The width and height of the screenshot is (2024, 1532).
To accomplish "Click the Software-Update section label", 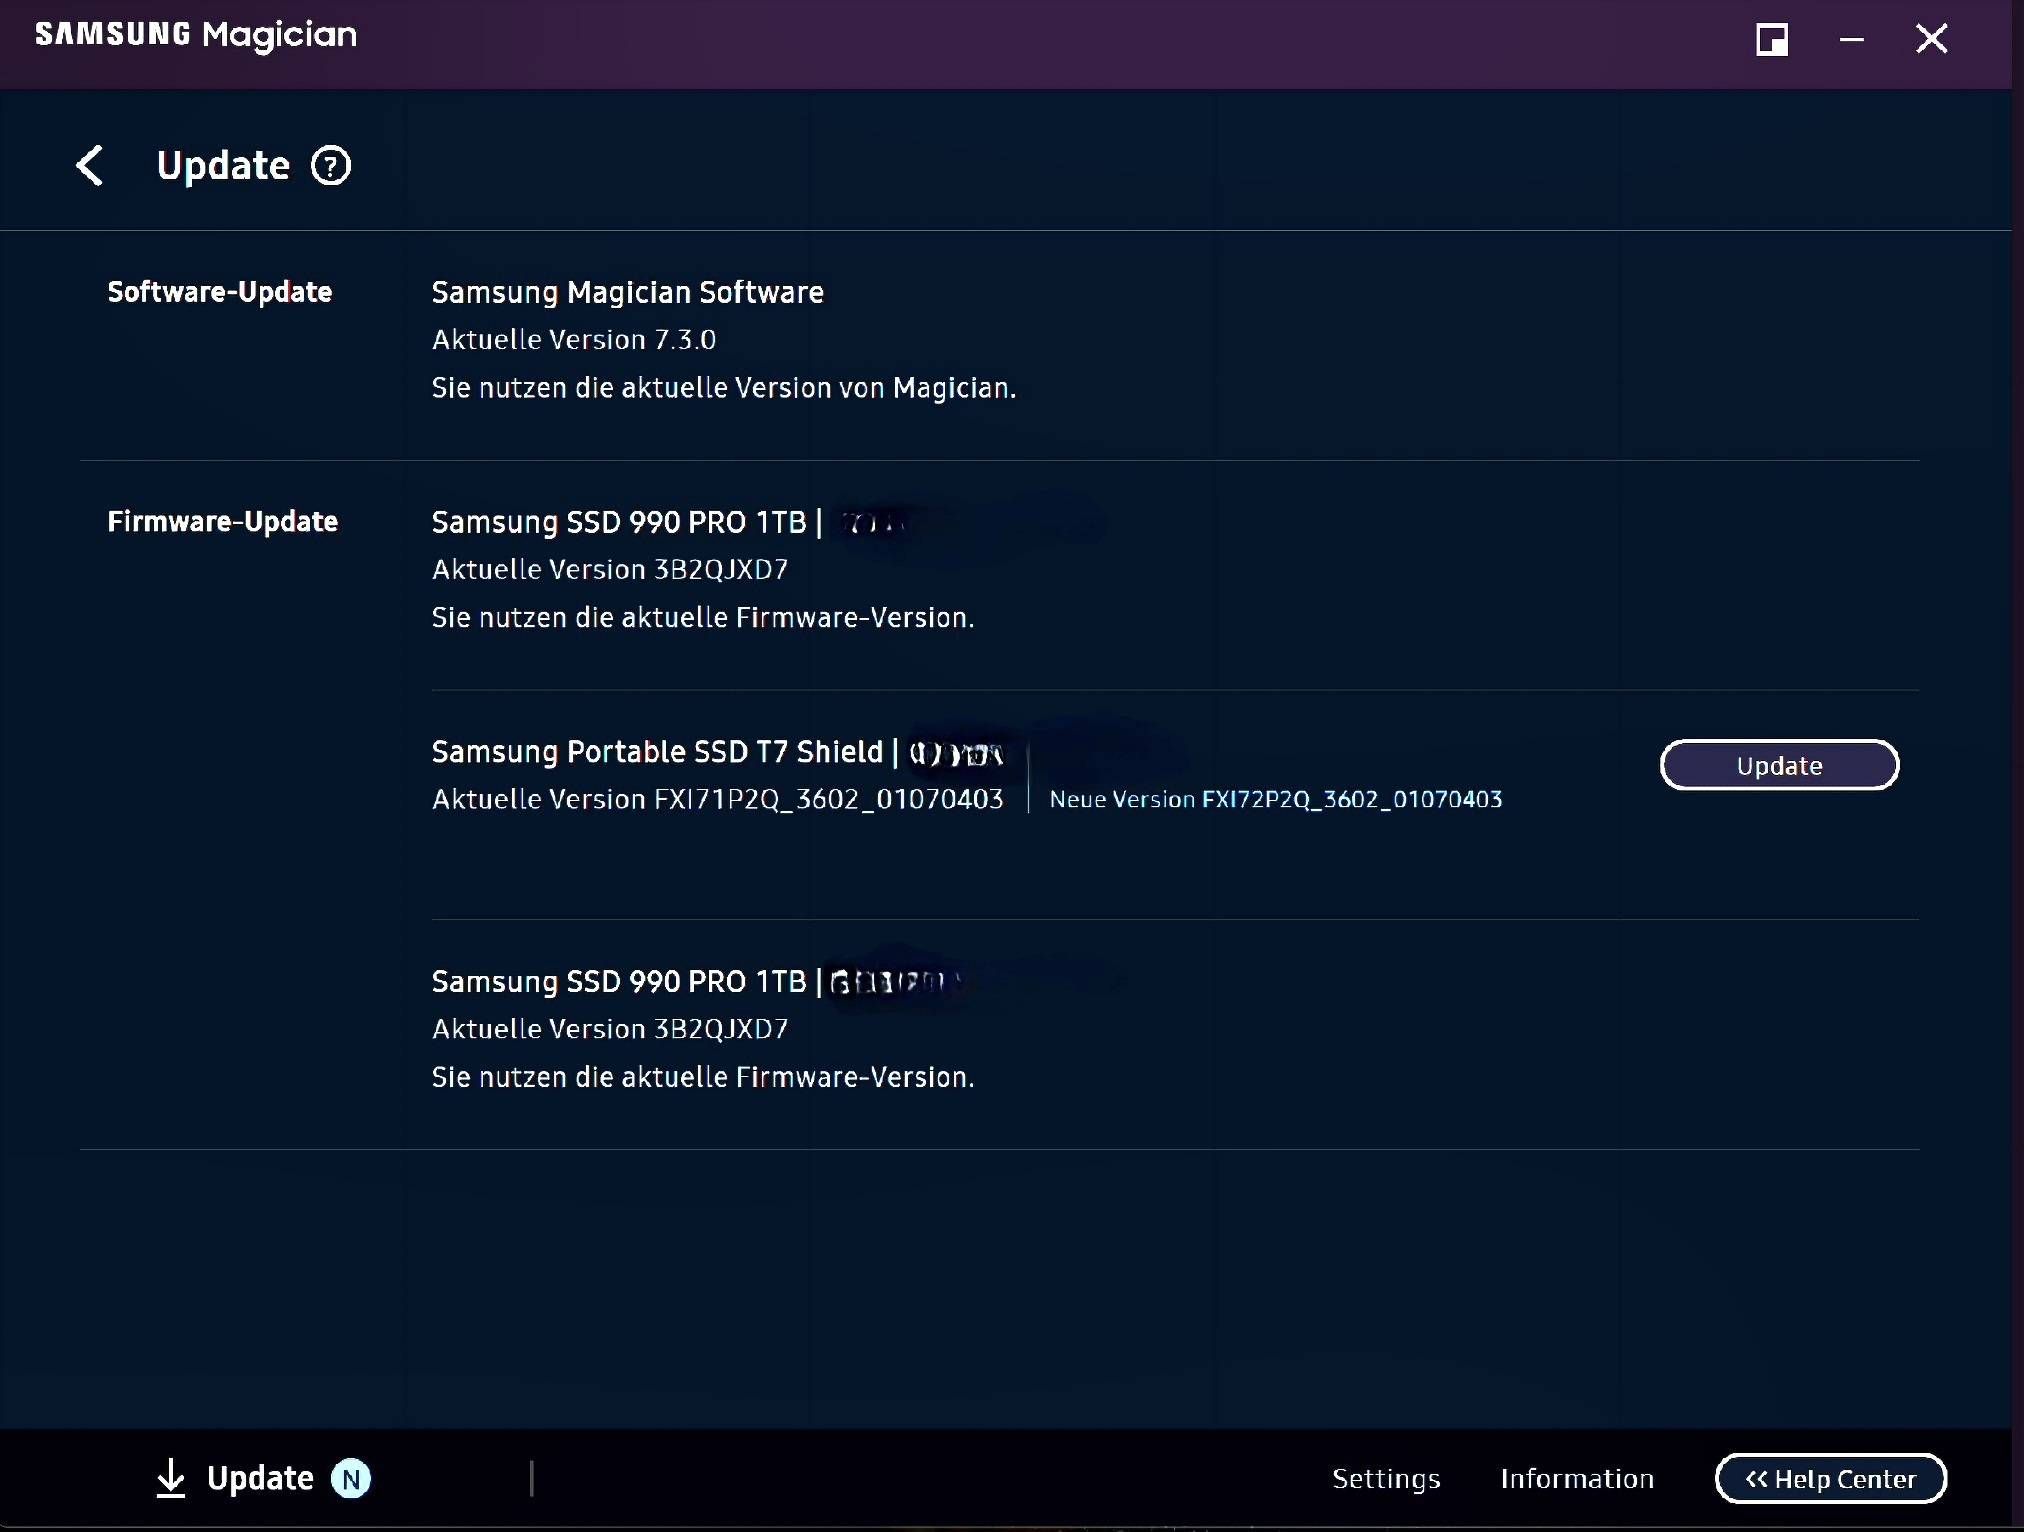I will [x=219, y=292].
